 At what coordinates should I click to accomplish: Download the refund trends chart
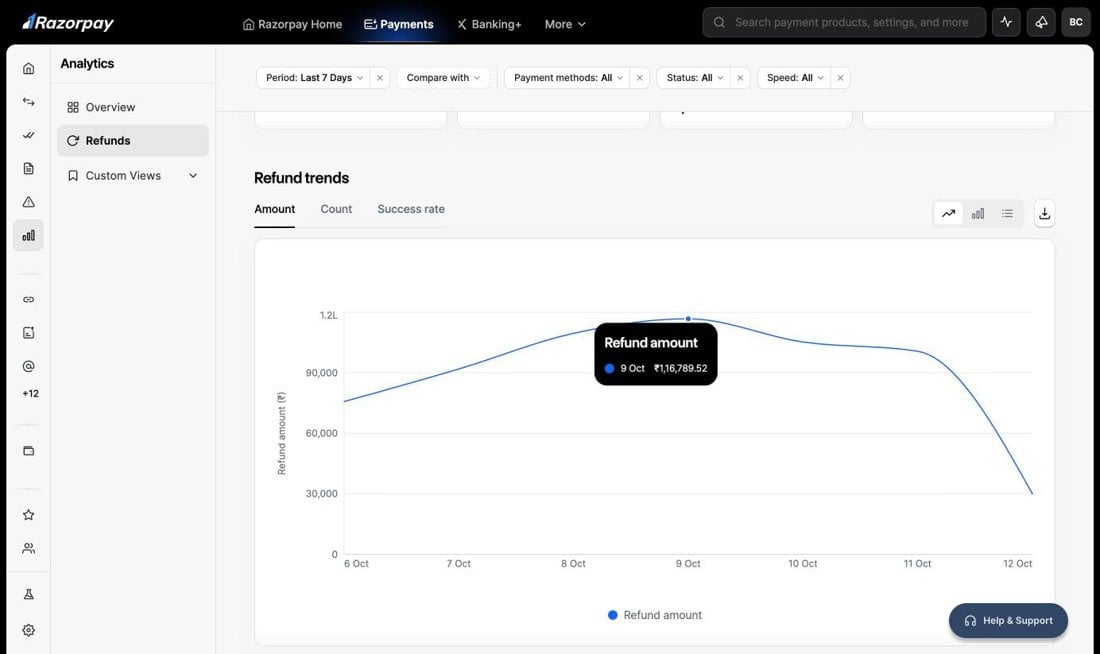click(1045, 213)
